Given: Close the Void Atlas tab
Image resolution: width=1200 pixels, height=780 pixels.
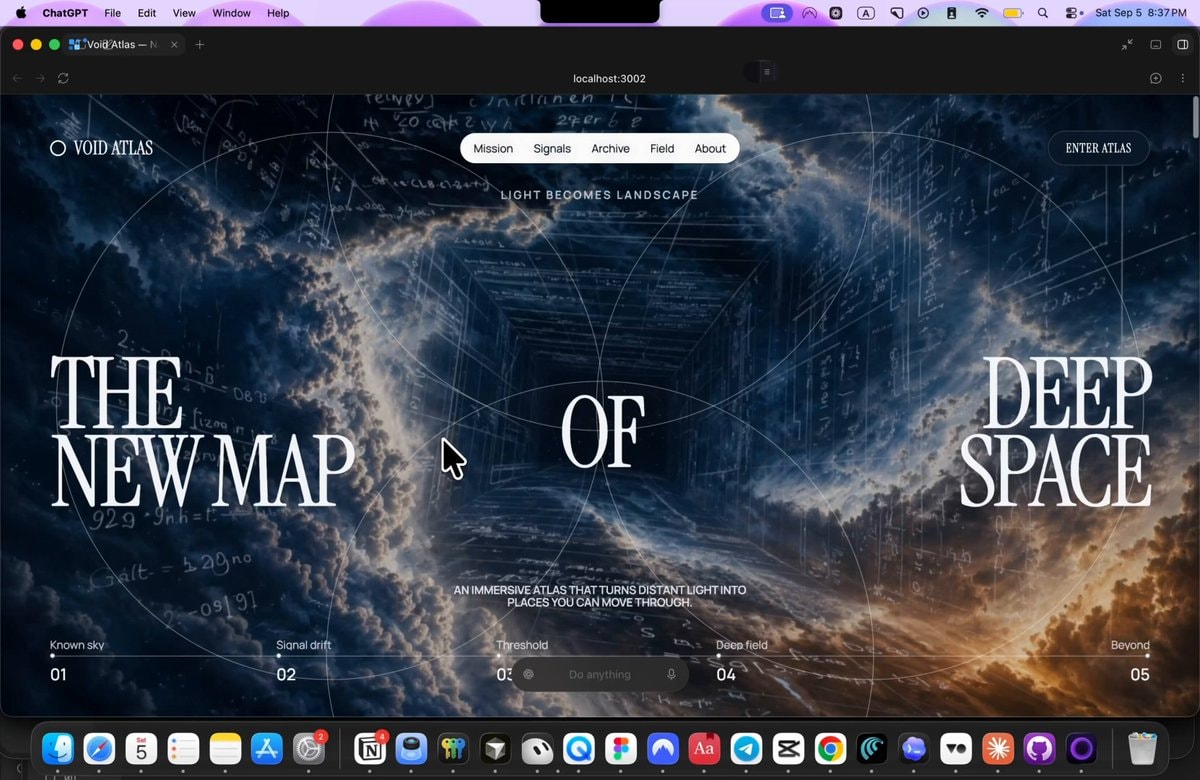Looking at the screenshot, I should tap(174, 44).
